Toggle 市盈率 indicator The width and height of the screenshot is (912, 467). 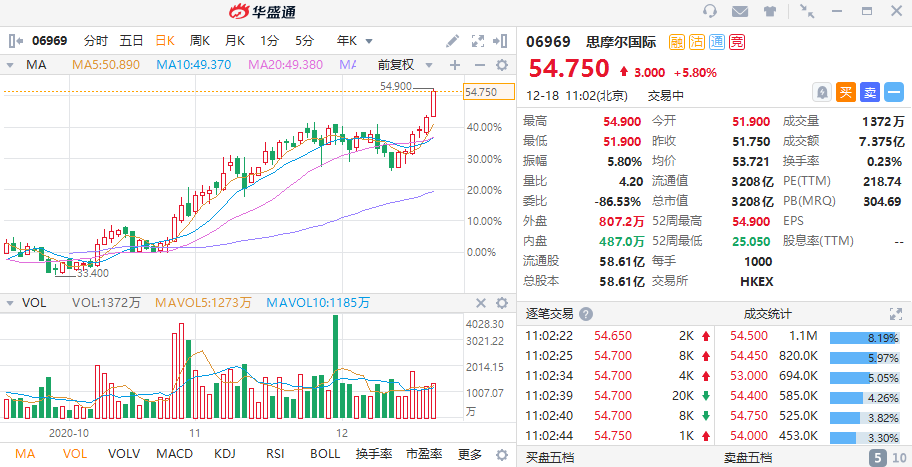tap(423, 454)
